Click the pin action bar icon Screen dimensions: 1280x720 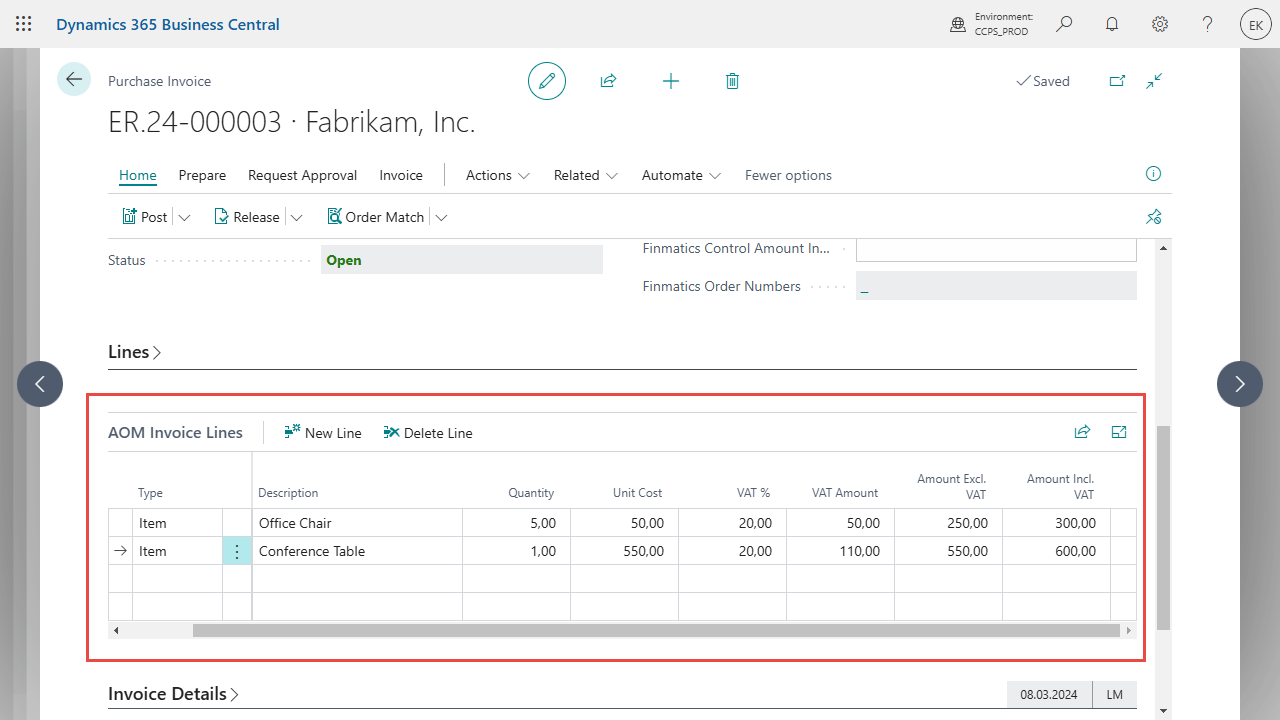(x=1154, y=217)
